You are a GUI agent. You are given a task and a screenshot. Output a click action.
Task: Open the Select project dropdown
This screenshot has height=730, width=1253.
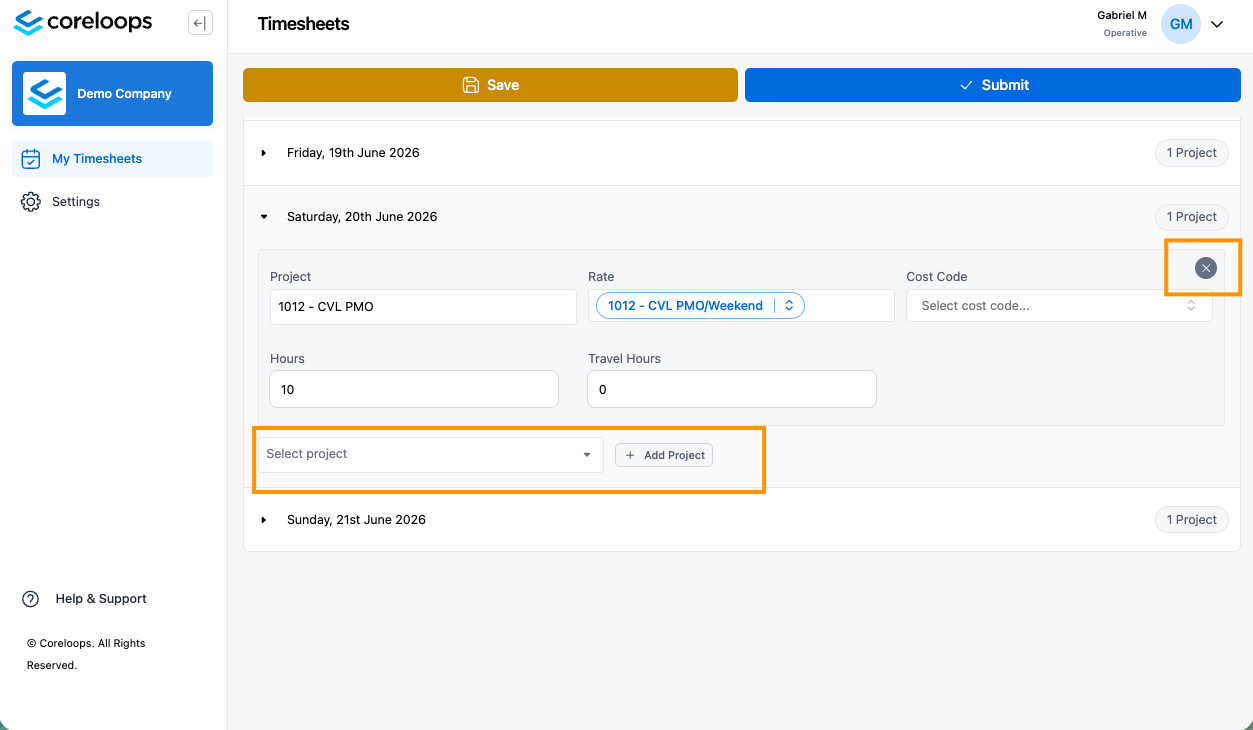[x=431, y=454]
